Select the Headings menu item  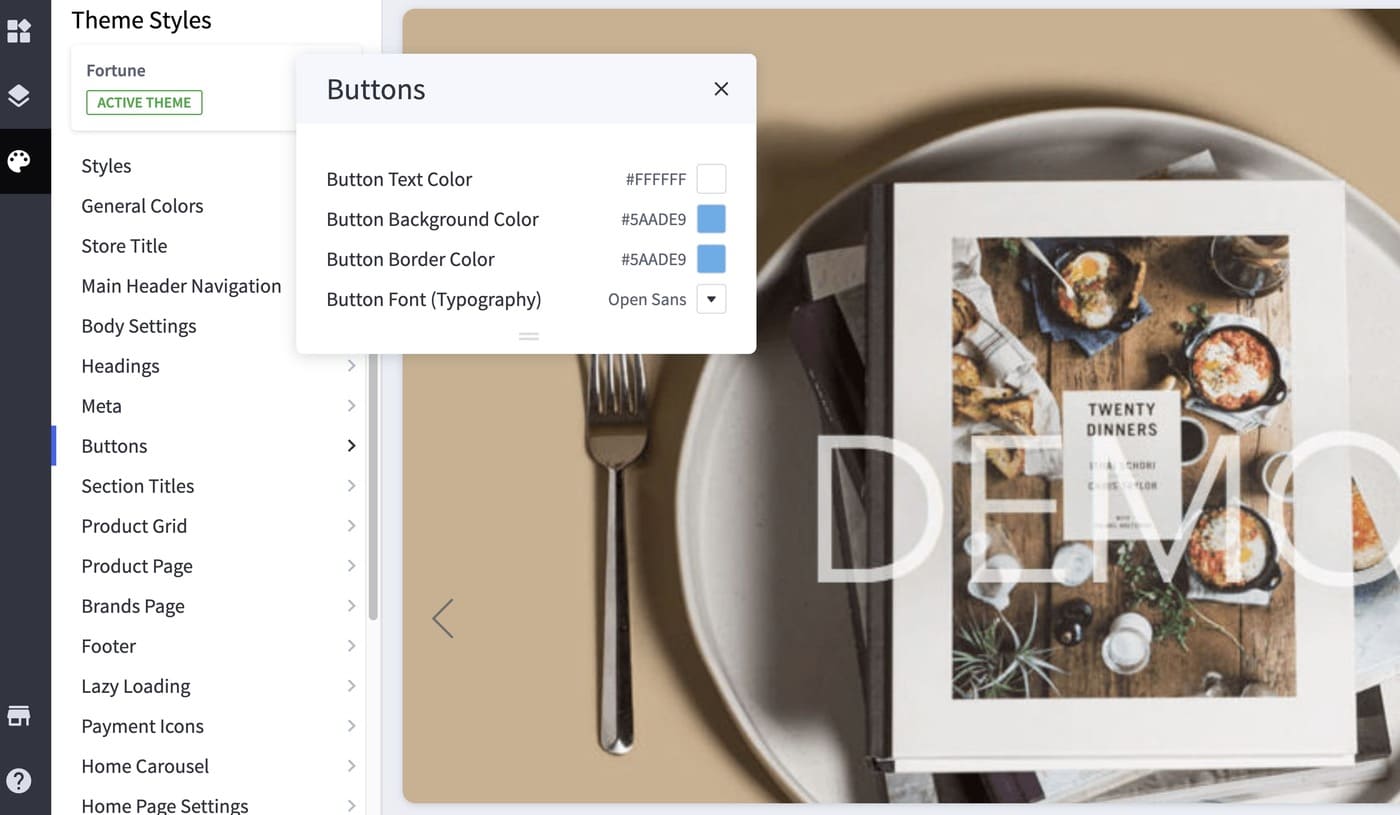[x=120, y=366]
